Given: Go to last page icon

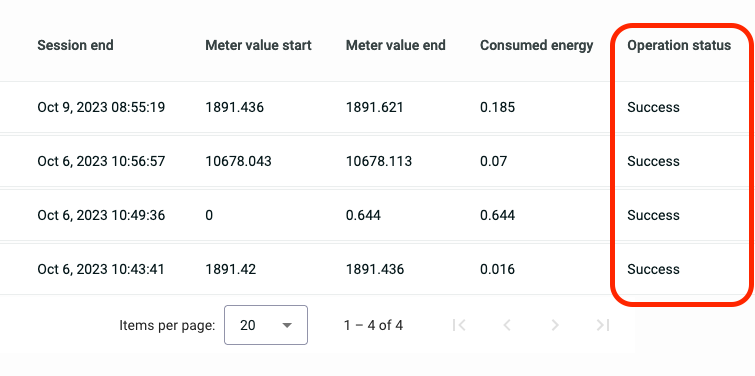Looking at the screenshot, I should (603, 325).
